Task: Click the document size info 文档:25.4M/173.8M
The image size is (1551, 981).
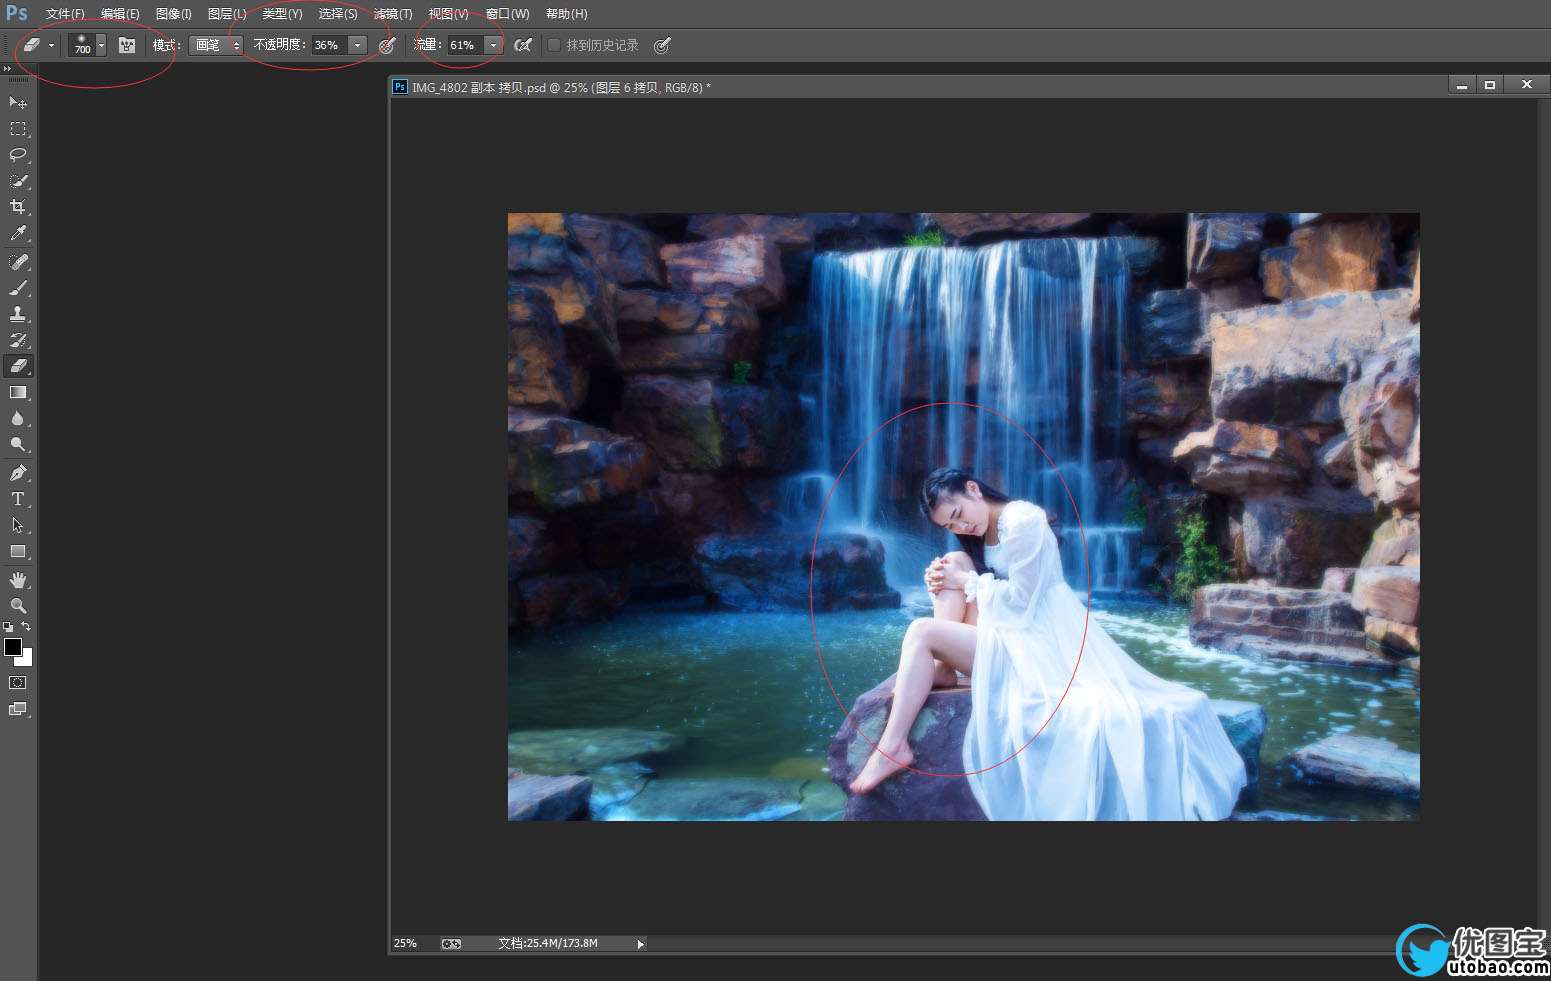Action: [548, 943]
